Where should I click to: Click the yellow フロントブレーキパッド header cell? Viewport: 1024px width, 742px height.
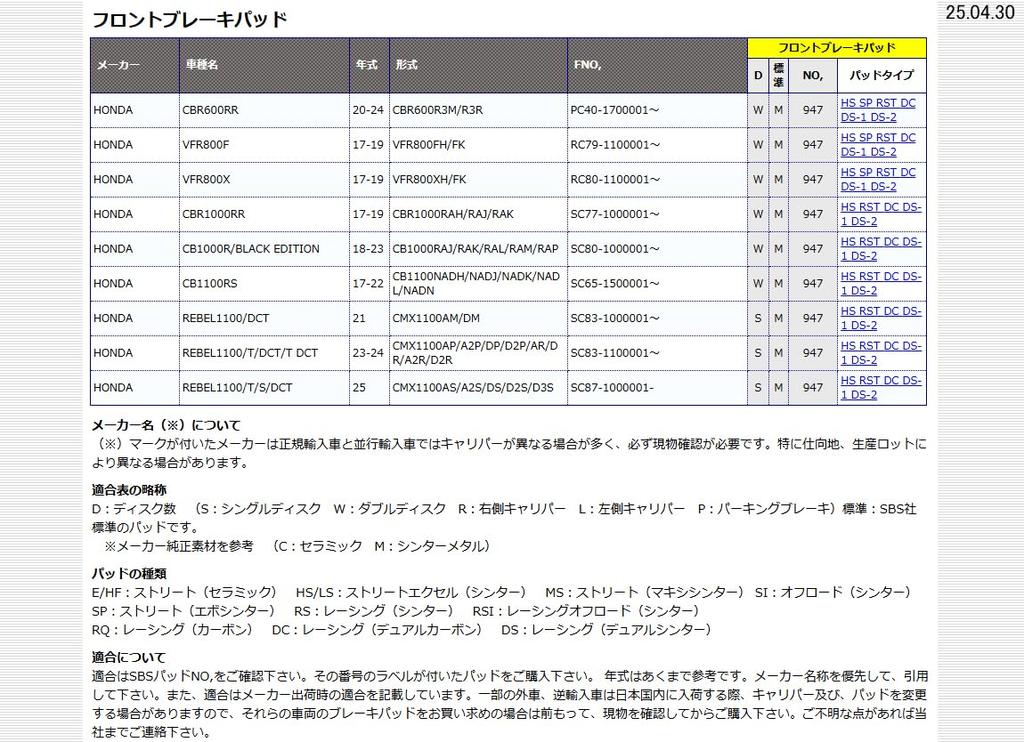[836, 47]
